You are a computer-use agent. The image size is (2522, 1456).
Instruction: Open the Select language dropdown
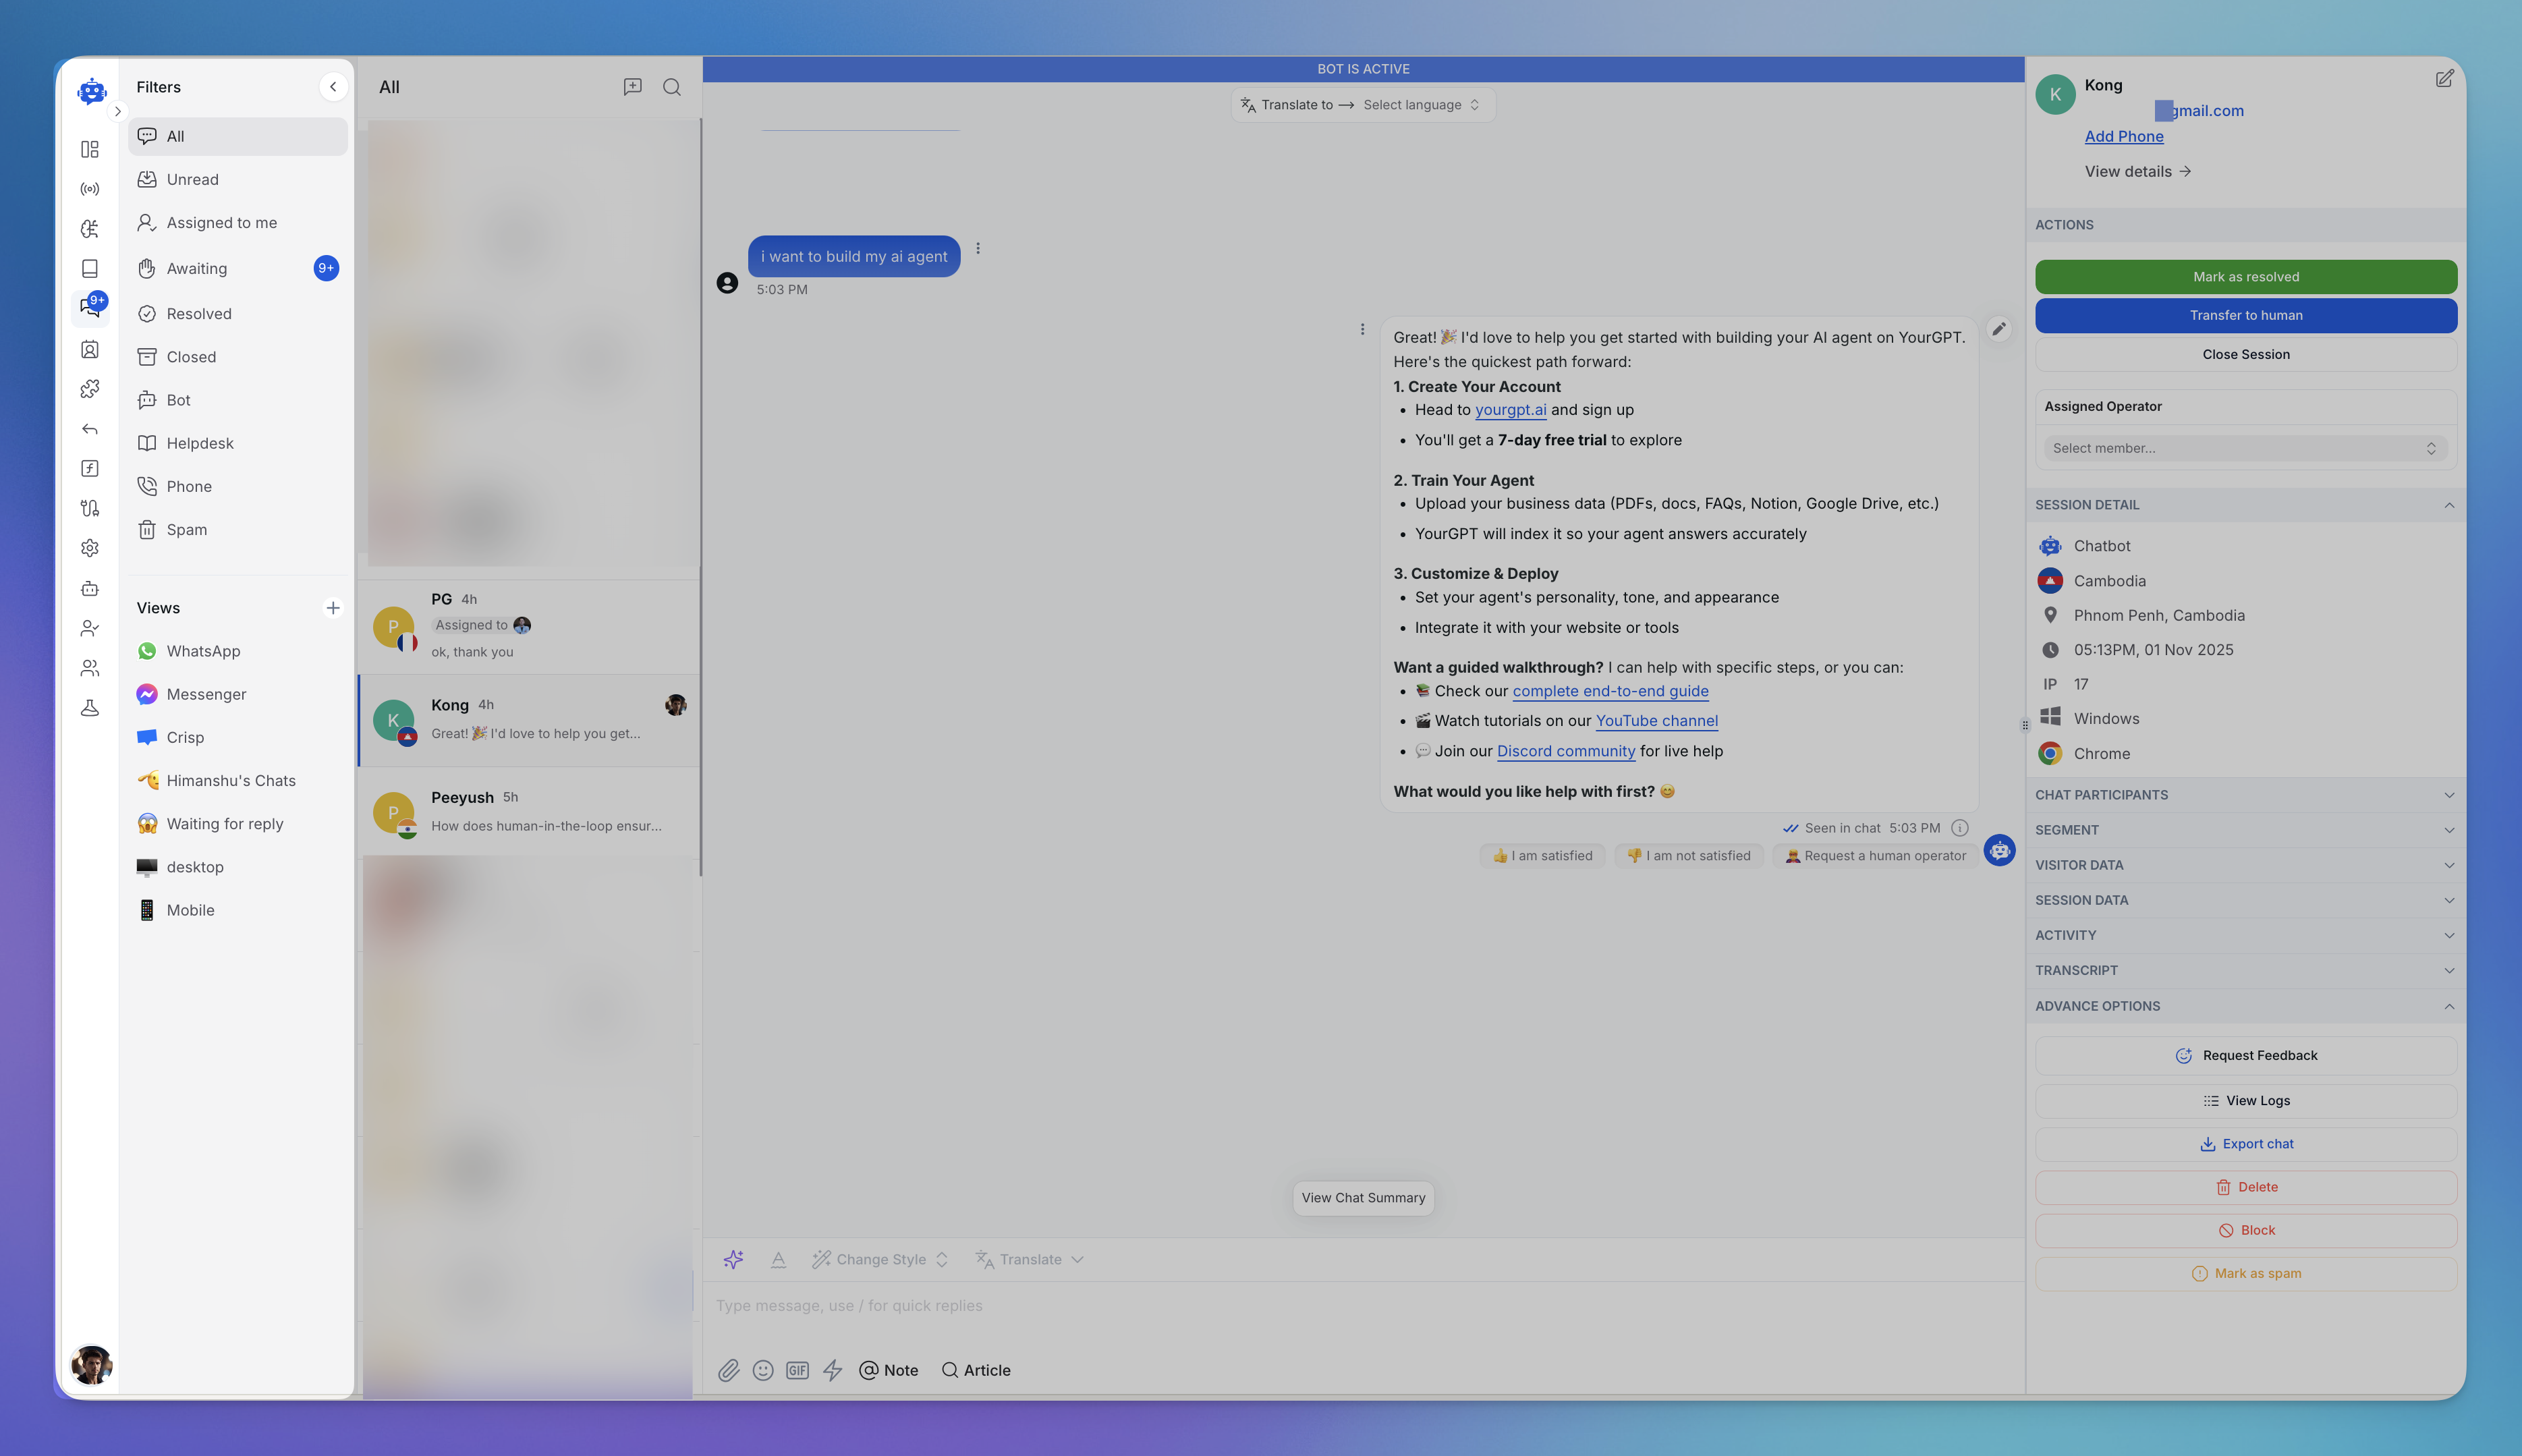[1421, 104]
